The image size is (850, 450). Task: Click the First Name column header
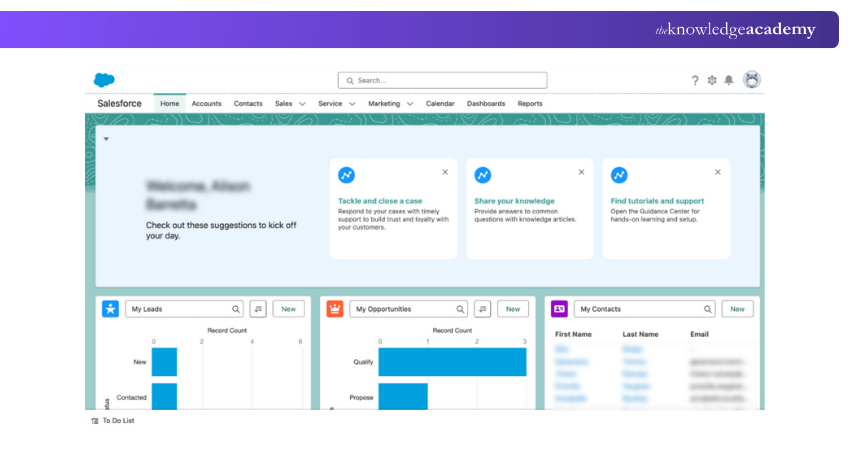pyautogui.click(x=573, y=335)
